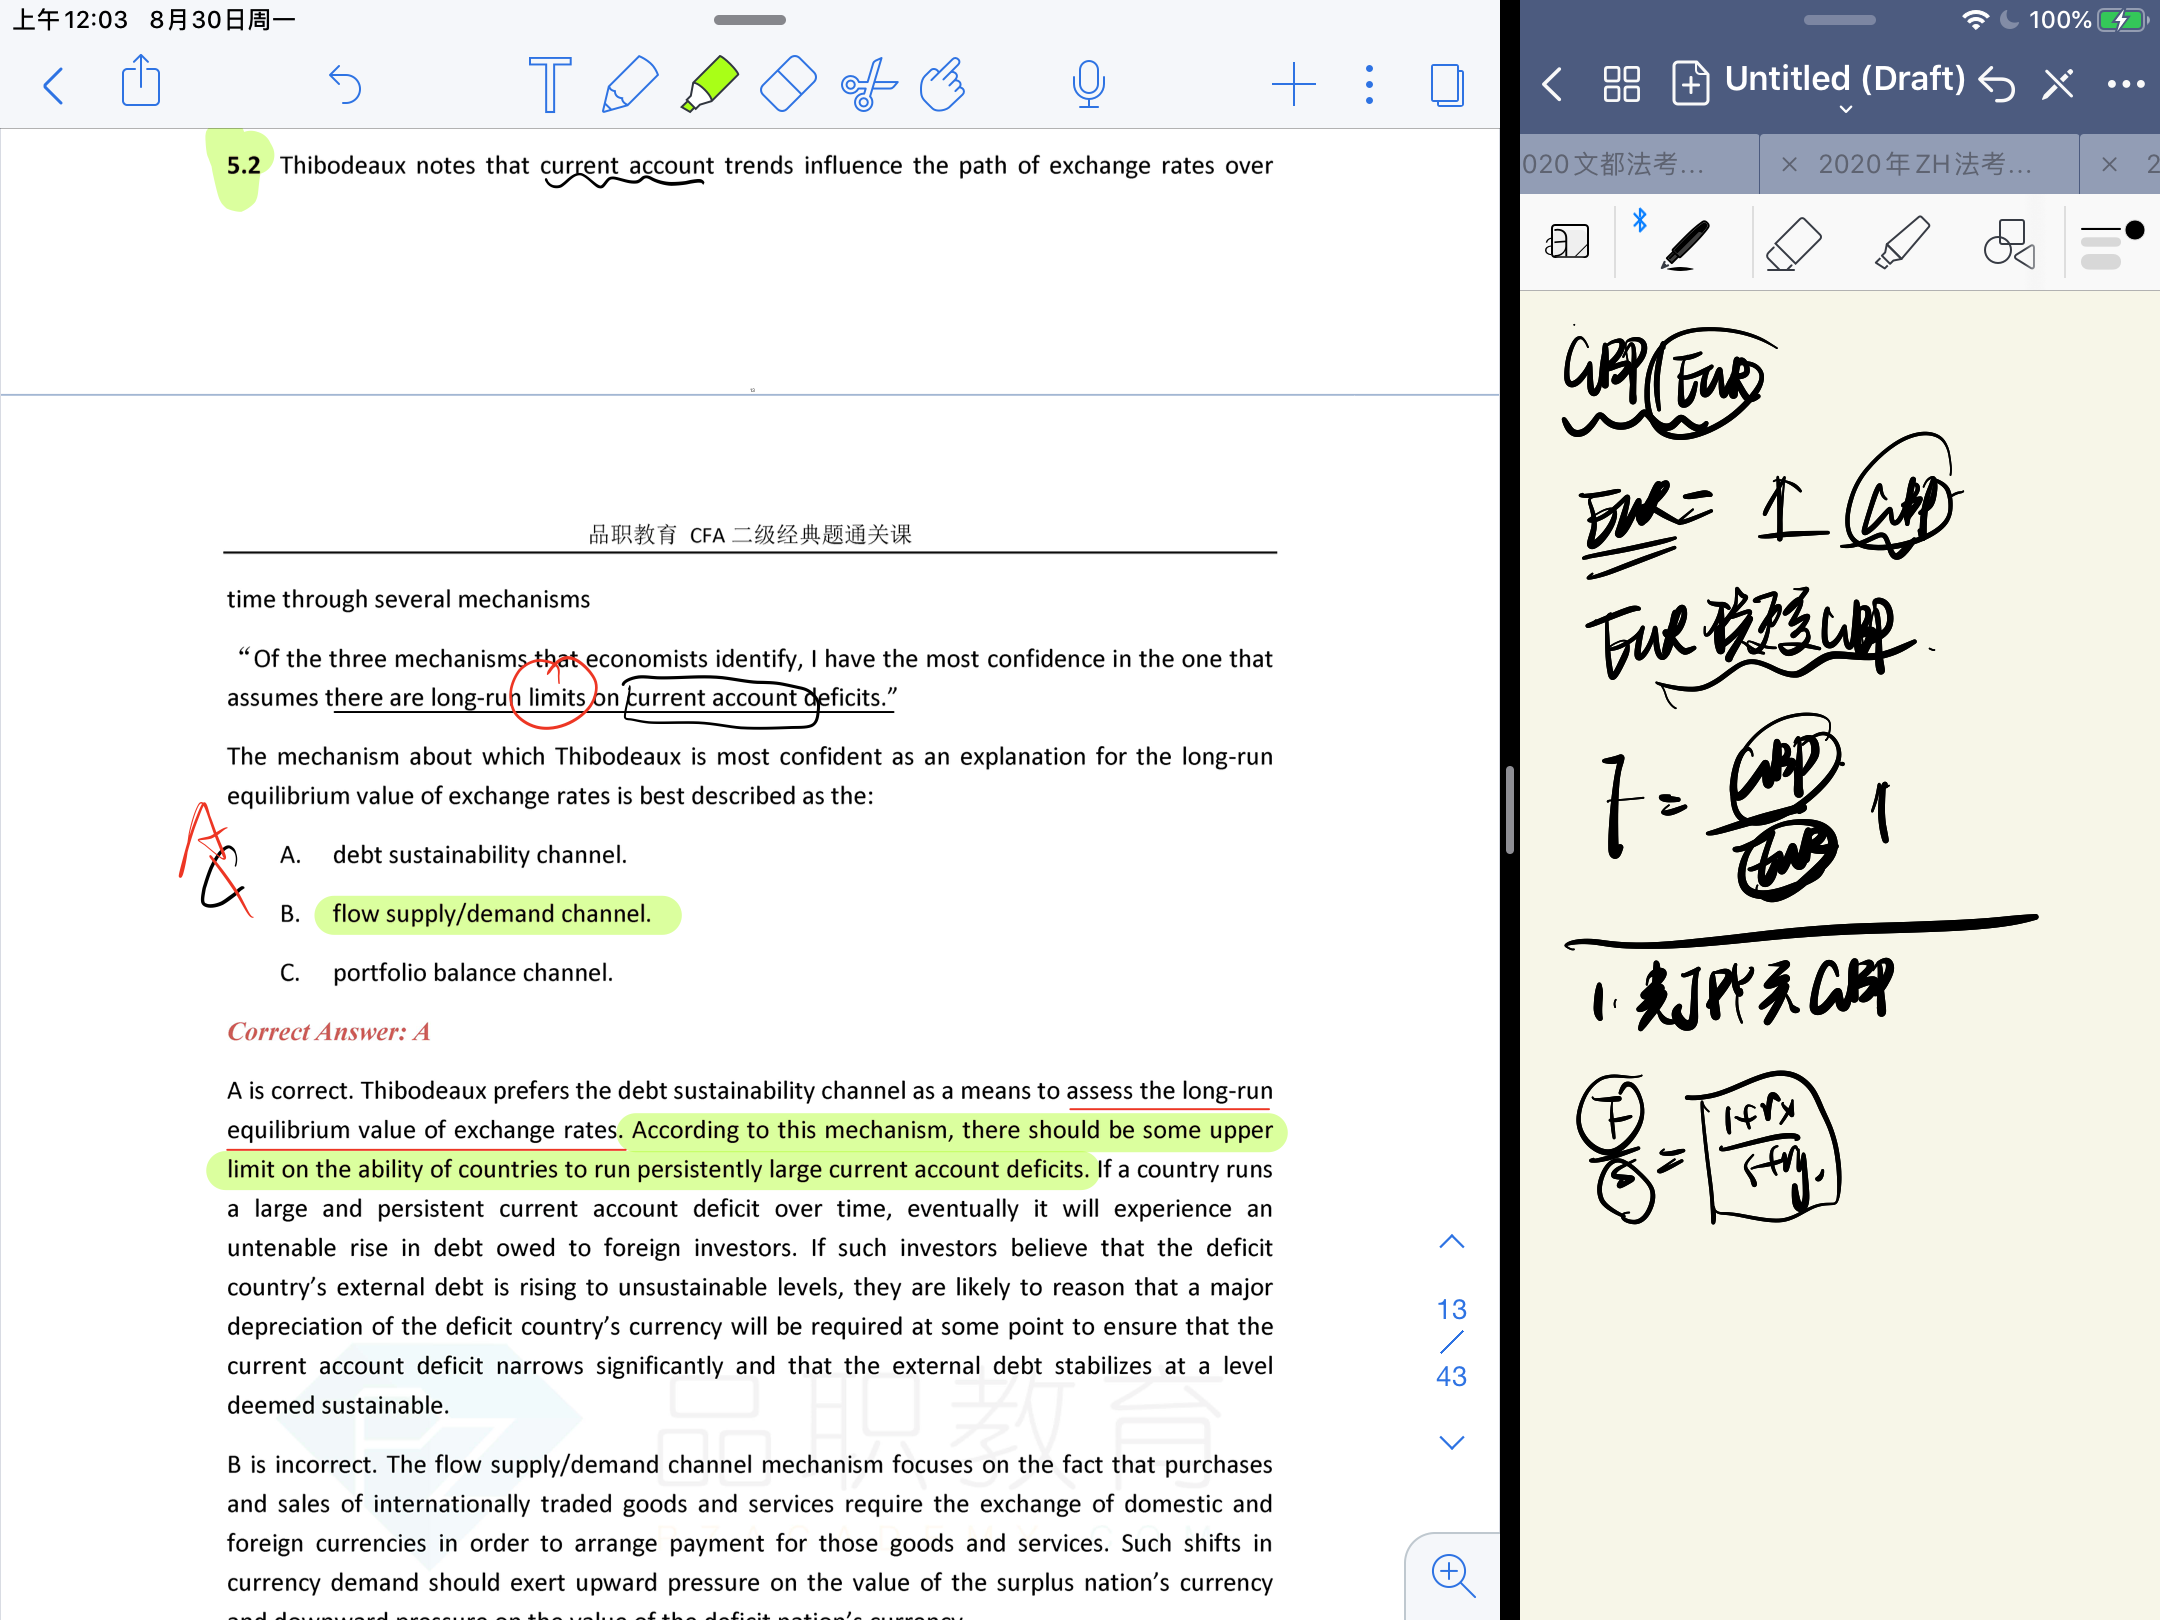Create new note with plus page icon

click(1690, 83)
